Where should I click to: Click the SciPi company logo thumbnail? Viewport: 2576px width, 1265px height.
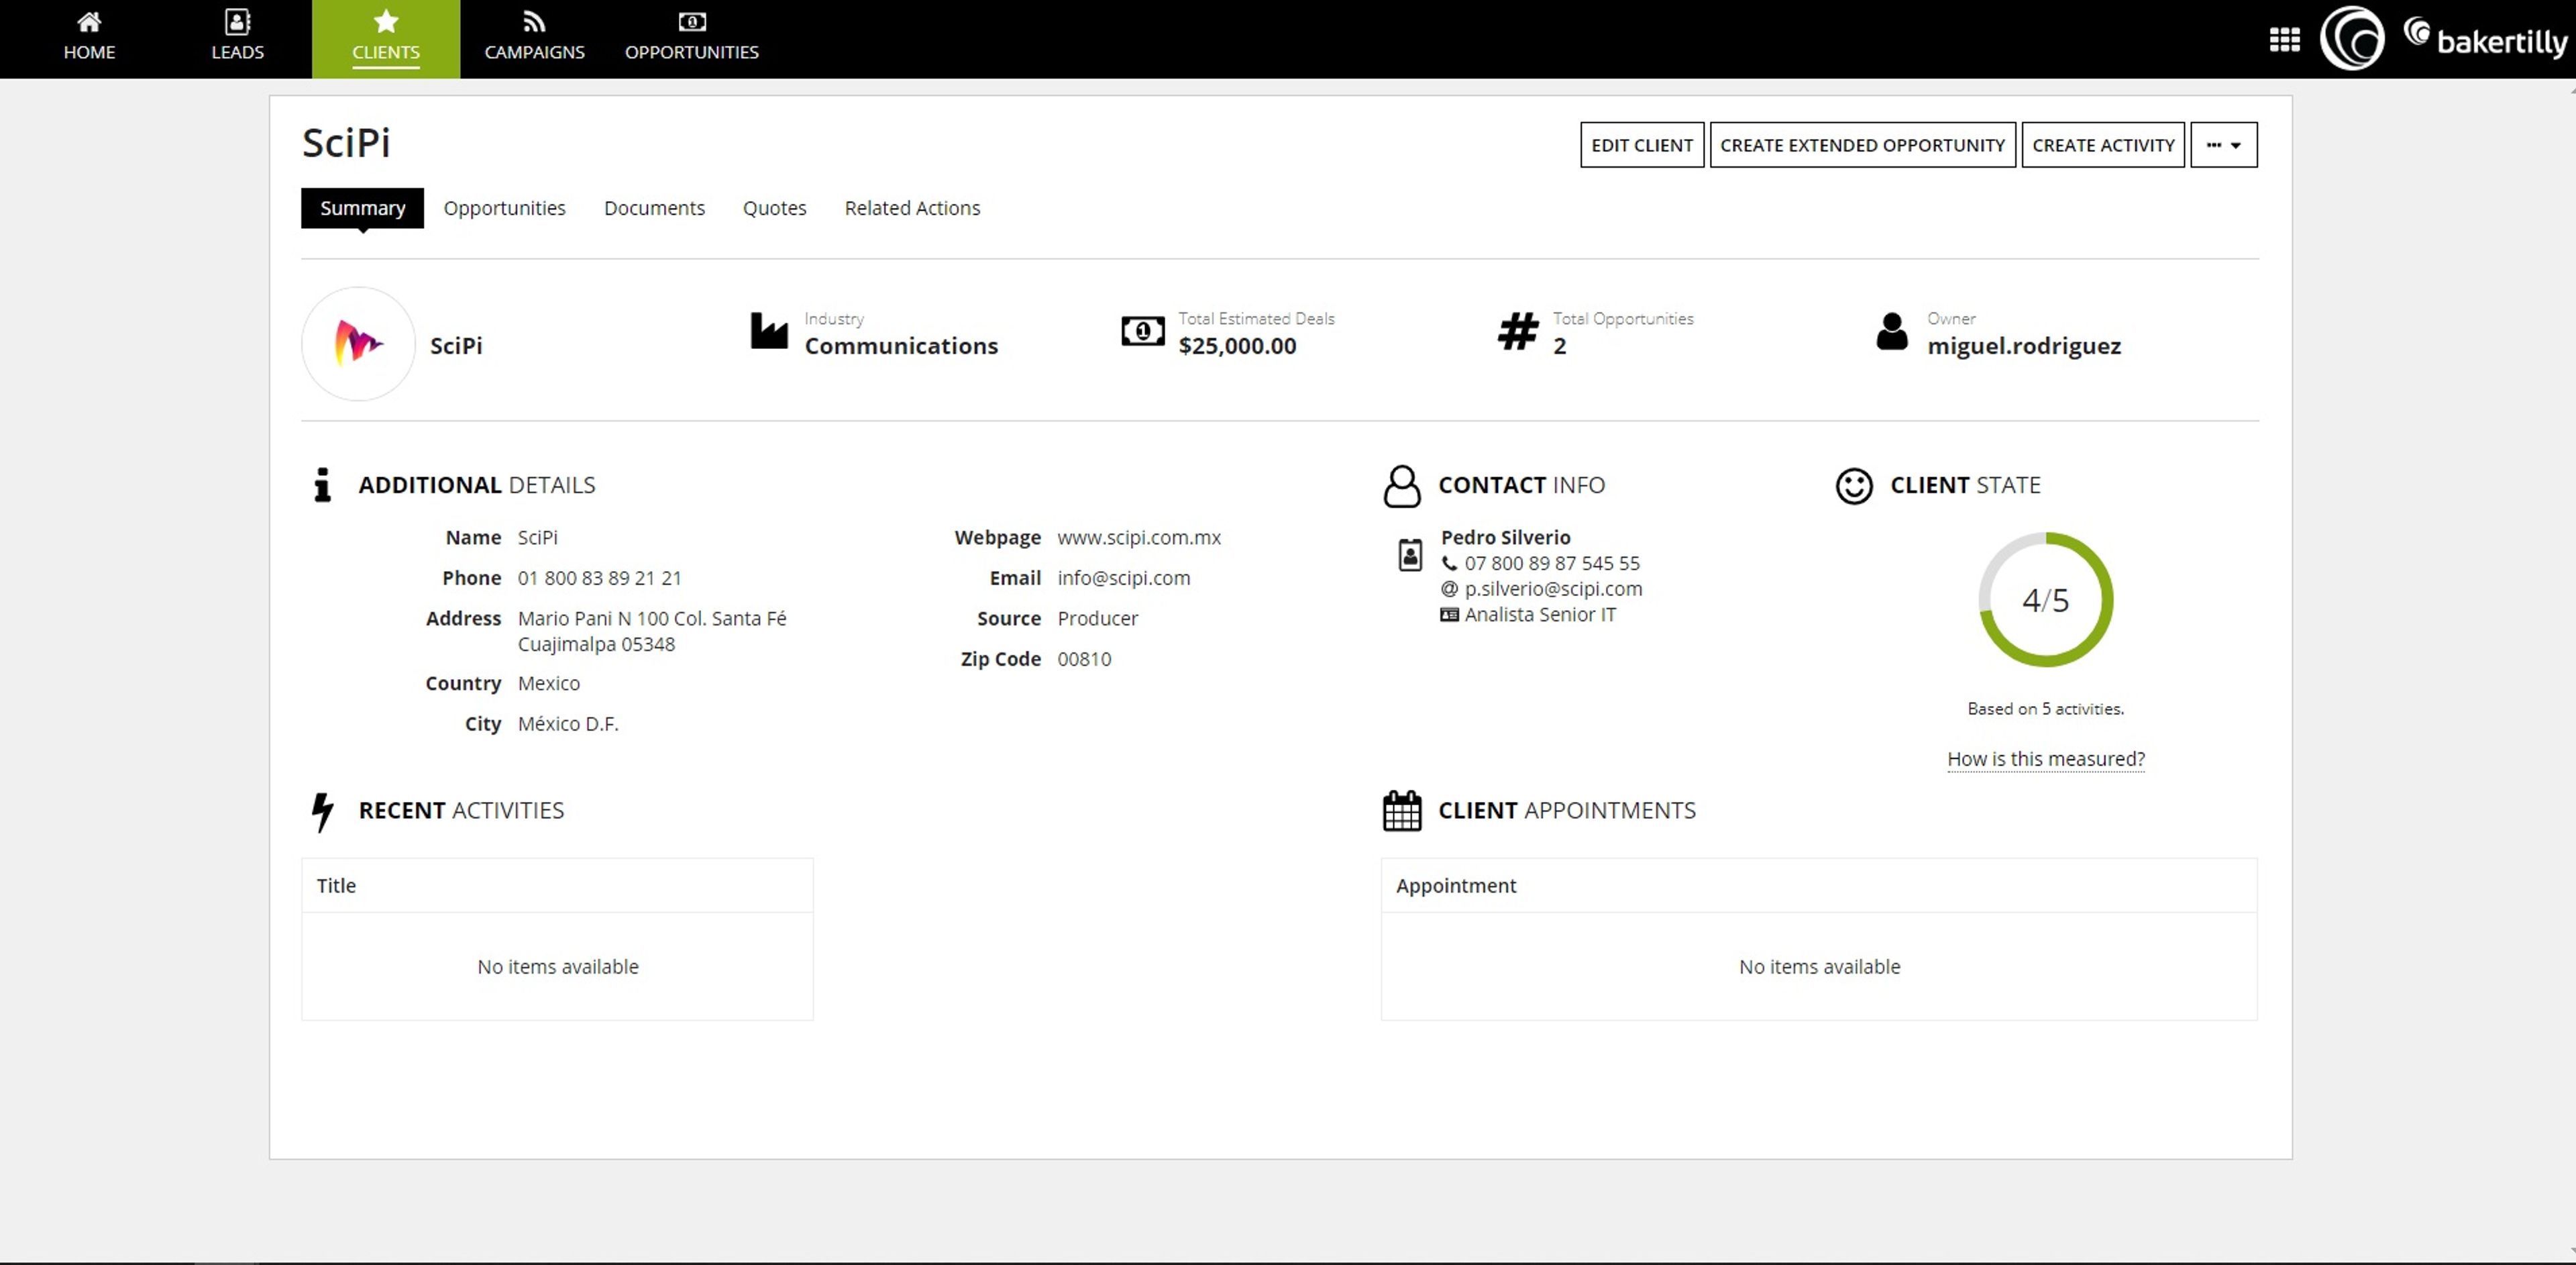tap(358, 344)
